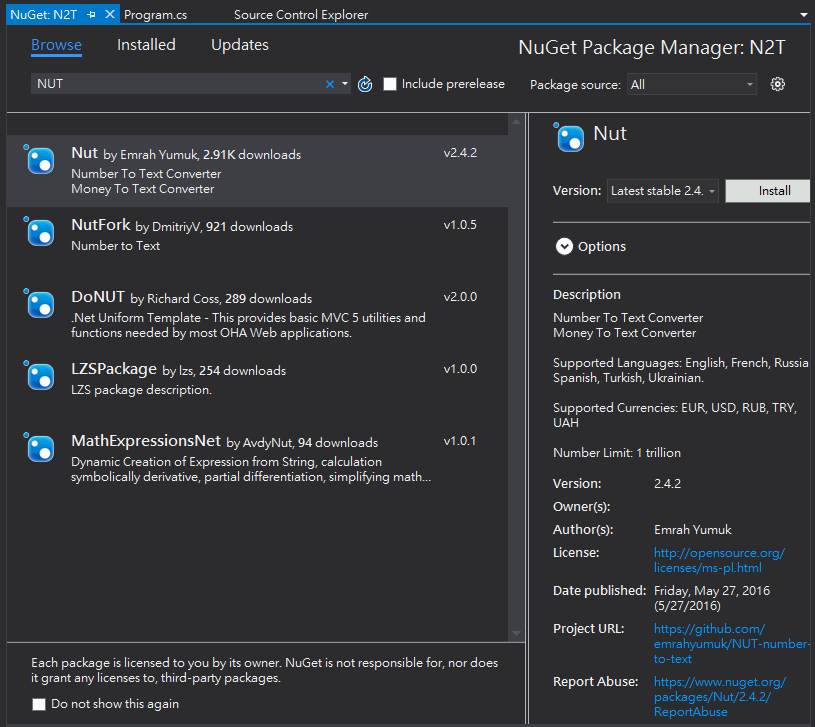Image resolution: width=815 pixels, height=727 pixels.
Task: Click the DoNUT package icon
Action: 40,304
